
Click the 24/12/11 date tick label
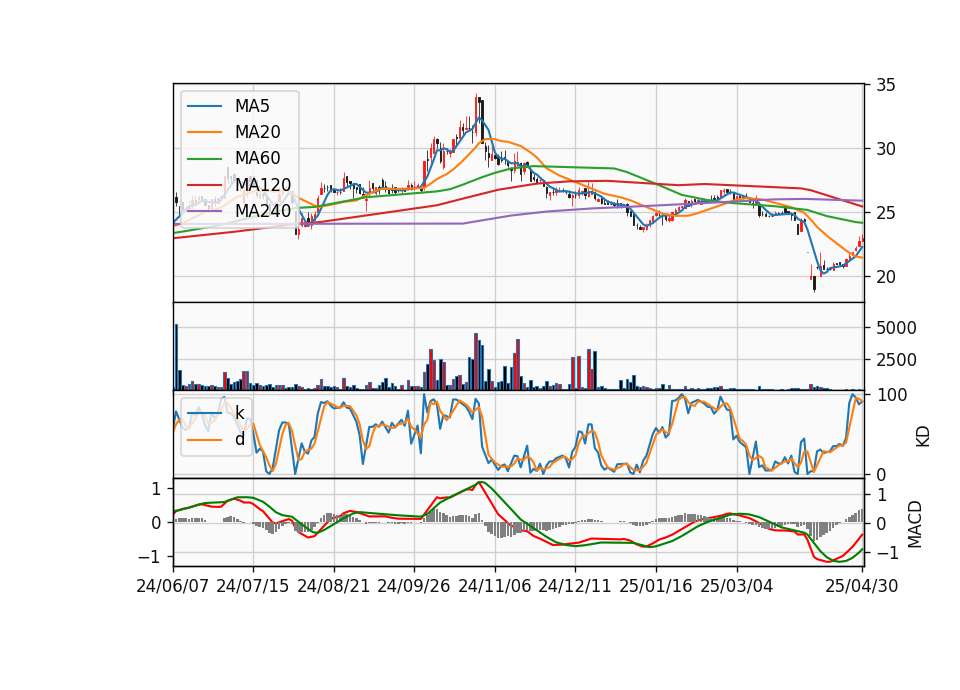pyautogui.click(x=575, y=586)
